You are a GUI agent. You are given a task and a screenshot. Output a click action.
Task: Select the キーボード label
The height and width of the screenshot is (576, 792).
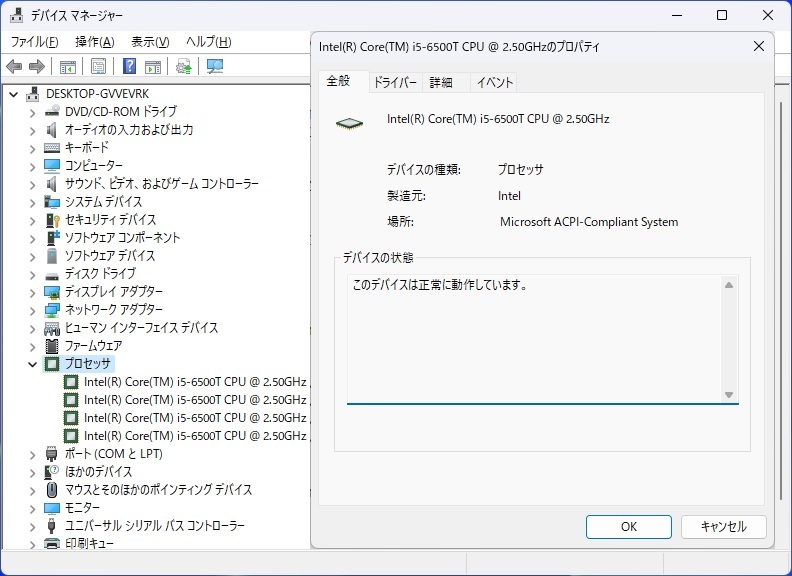(x=87, y=148)
